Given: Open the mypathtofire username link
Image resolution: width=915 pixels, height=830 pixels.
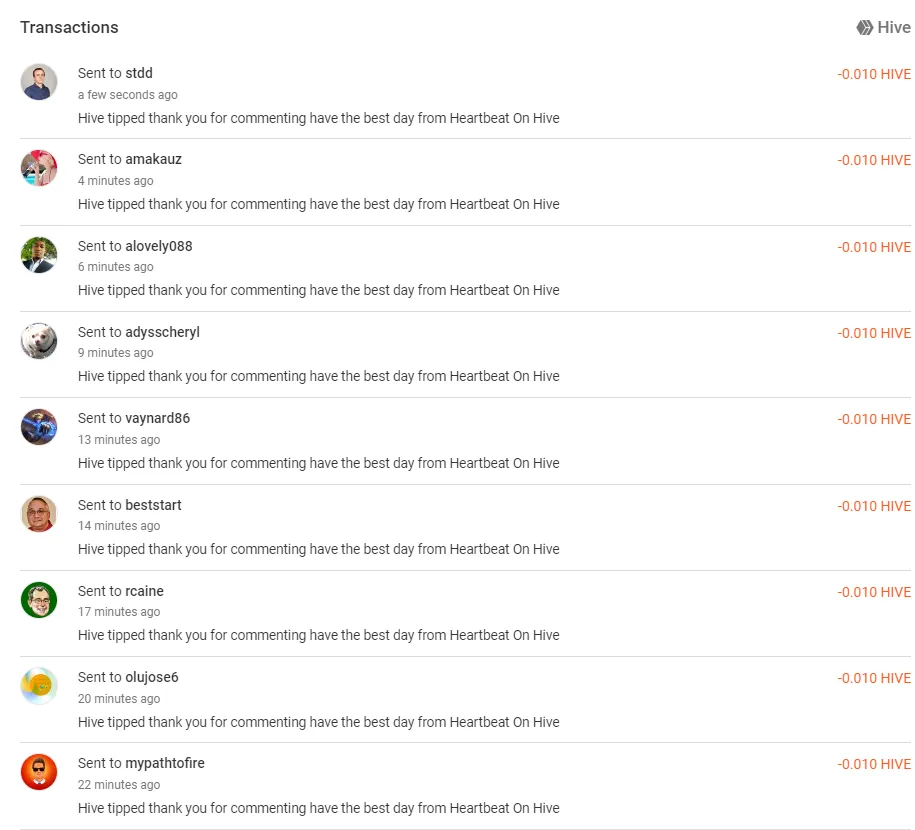Looking at the screenshot, I should (165, 763).
